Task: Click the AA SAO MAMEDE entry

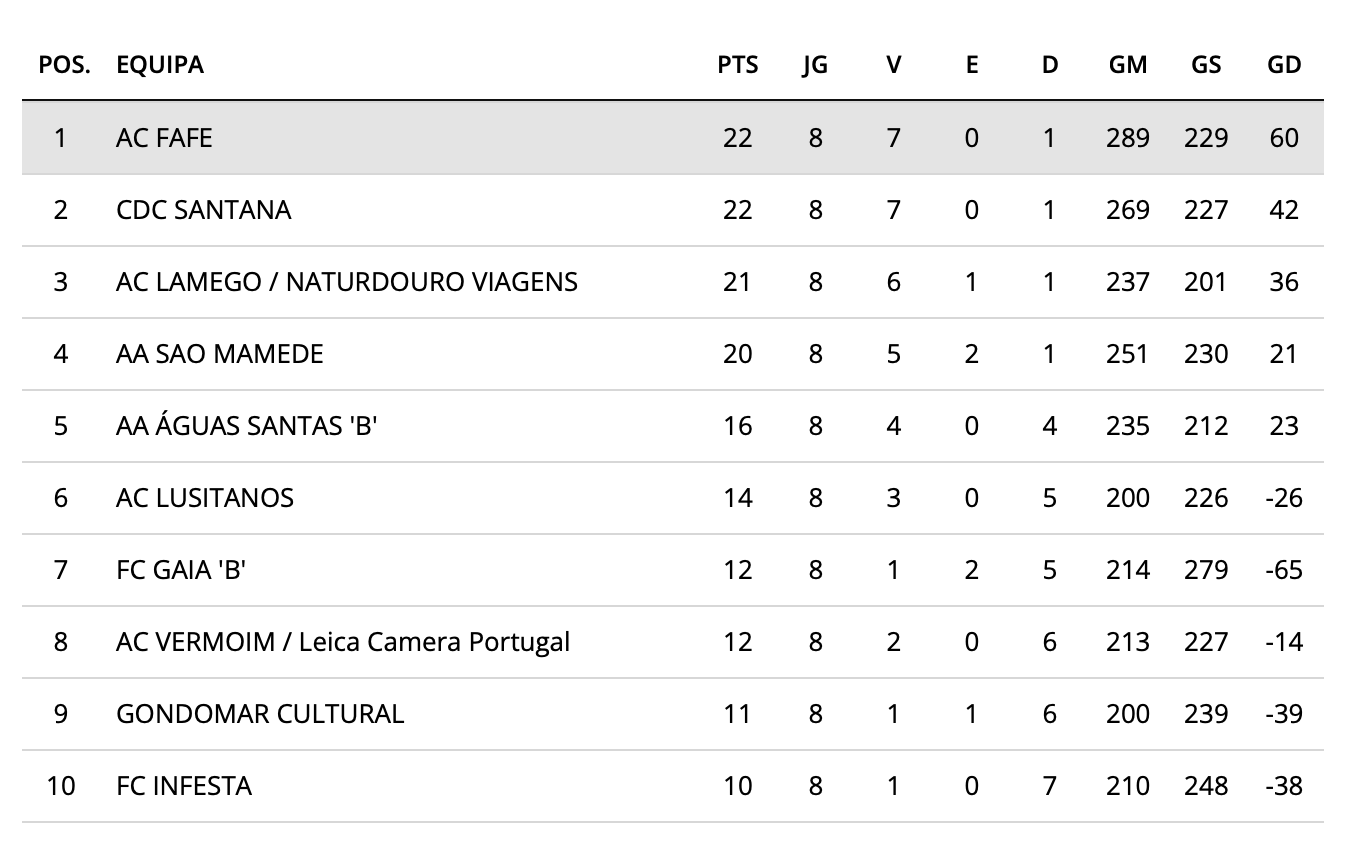Action: coord(219,354)
